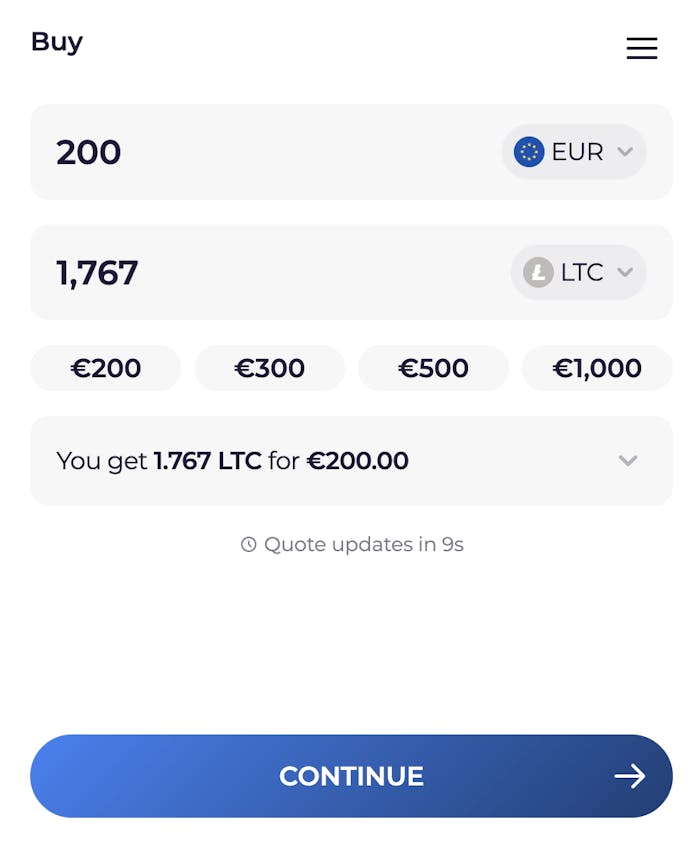The image size is (700, 841).
Task: Click the EU flag icon
Action: 528,152
